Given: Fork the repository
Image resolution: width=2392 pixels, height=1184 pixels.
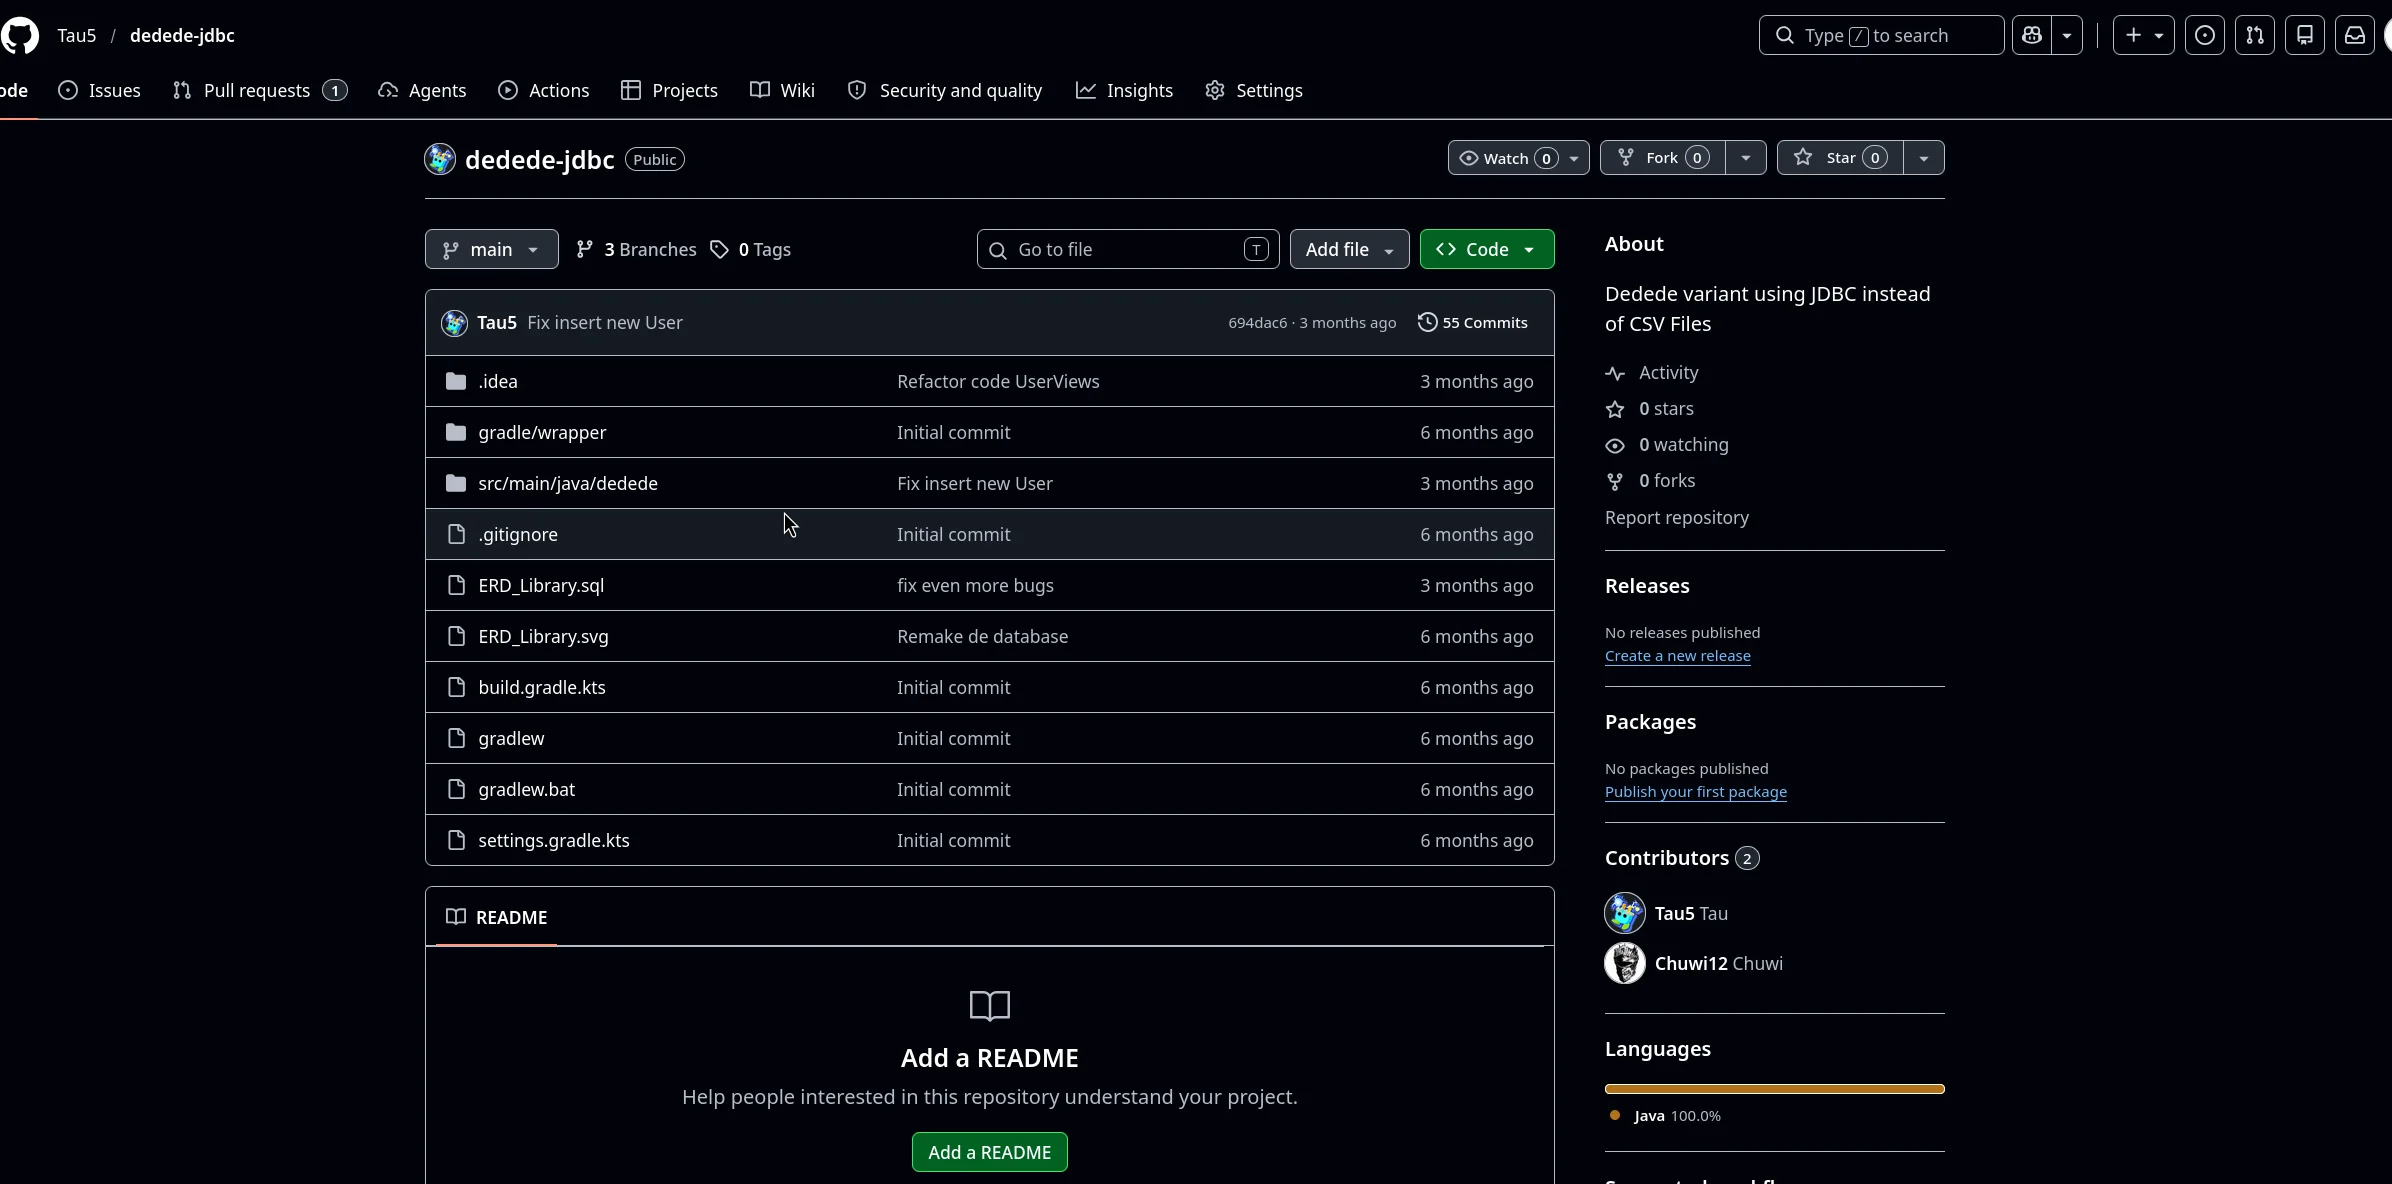Looking at the screenshot, I should [1662, 158].
